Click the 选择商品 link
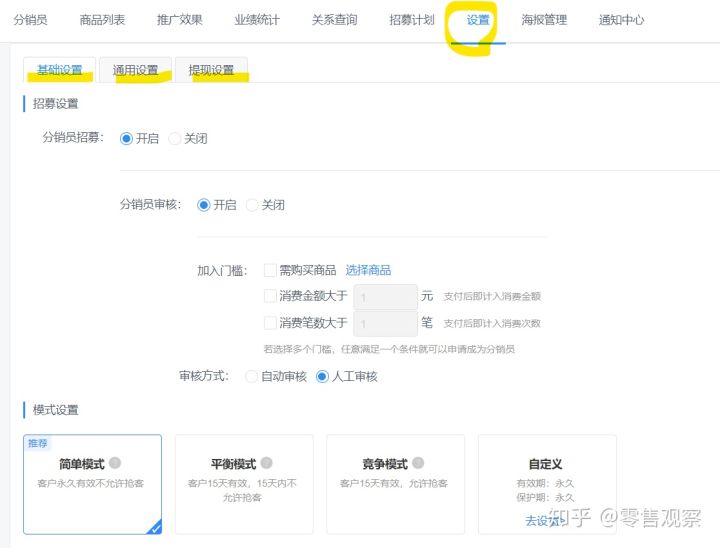The image size is (720, 548). coord(368,270)
